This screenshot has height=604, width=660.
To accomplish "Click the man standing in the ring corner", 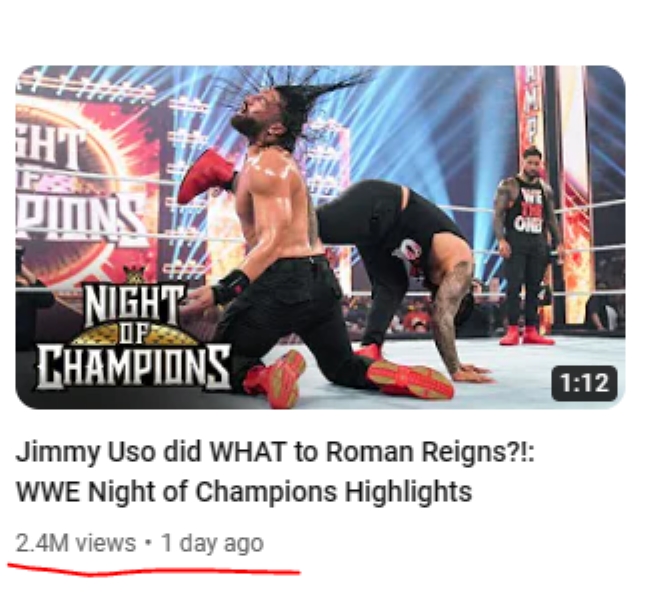I will [526, 245].
